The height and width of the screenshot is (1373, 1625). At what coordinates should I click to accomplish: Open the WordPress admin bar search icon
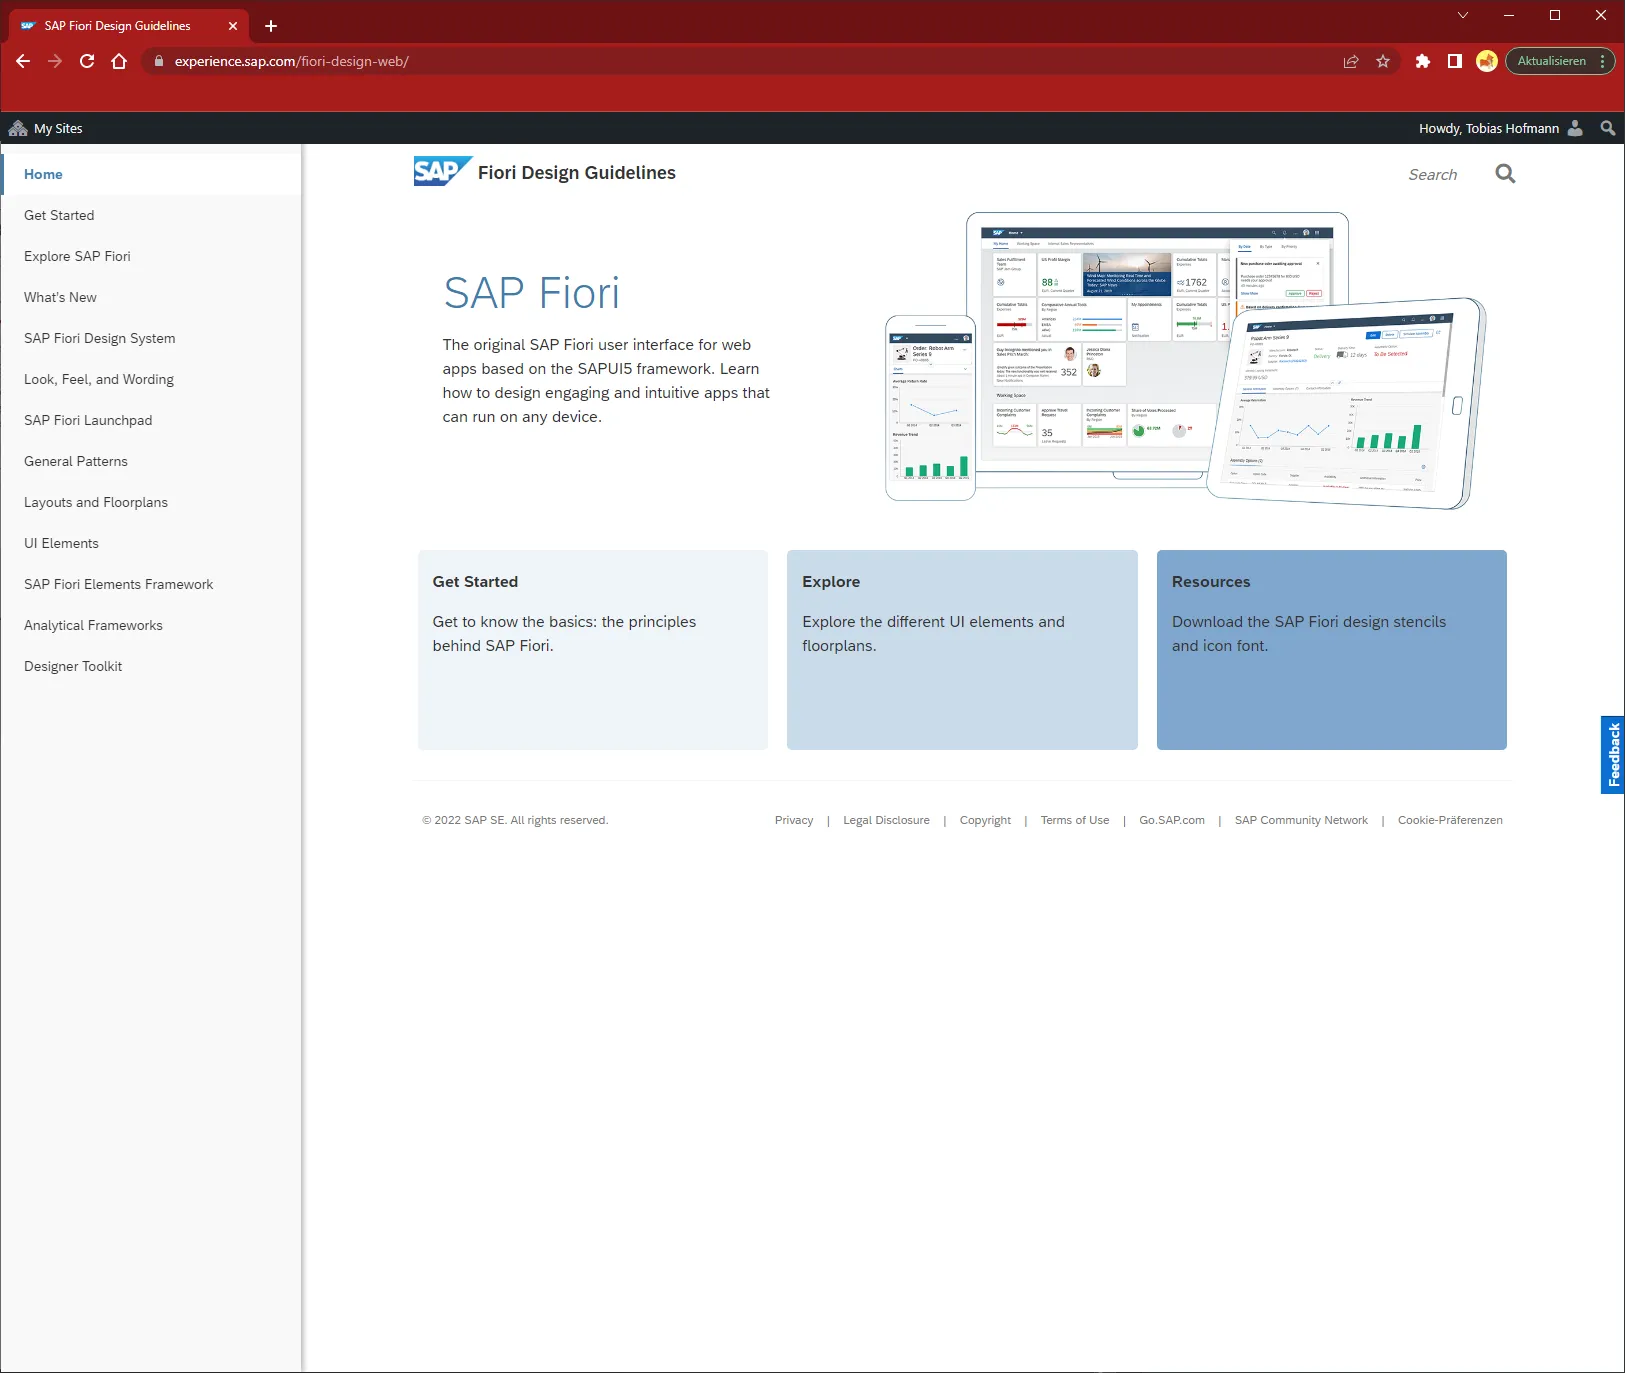[x=1607, y=128]
